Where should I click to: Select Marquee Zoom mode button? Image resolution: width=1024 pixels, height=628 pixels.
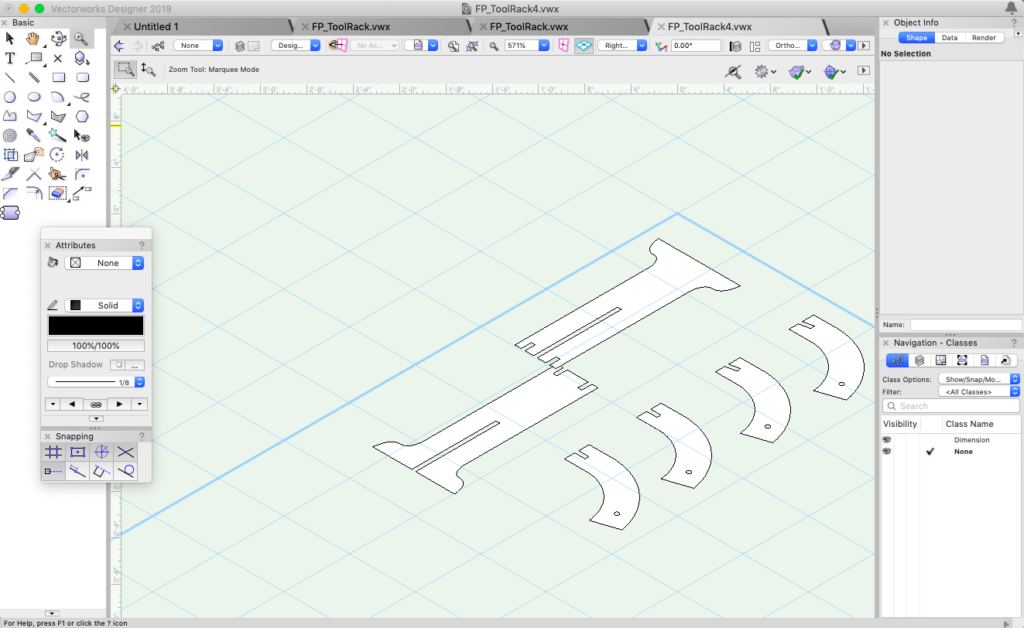pos(125,69)
